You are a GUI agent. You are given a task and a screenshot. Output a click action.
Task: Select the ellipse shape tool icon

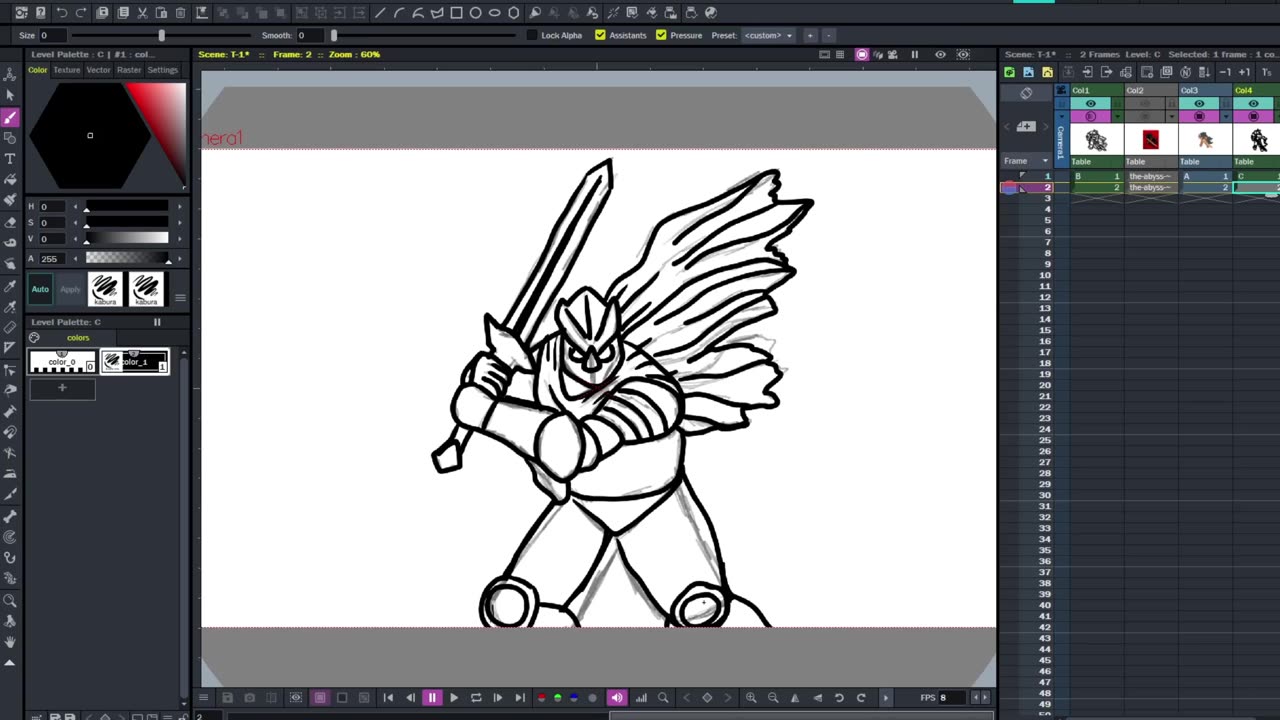(494, 13)
